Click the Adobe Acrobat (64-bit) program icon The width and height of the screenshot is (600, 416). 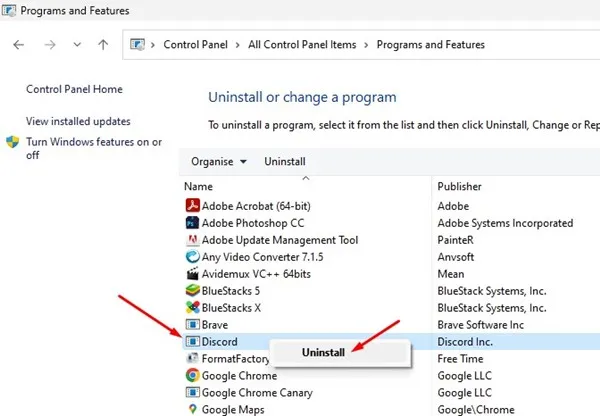(192, 206)
